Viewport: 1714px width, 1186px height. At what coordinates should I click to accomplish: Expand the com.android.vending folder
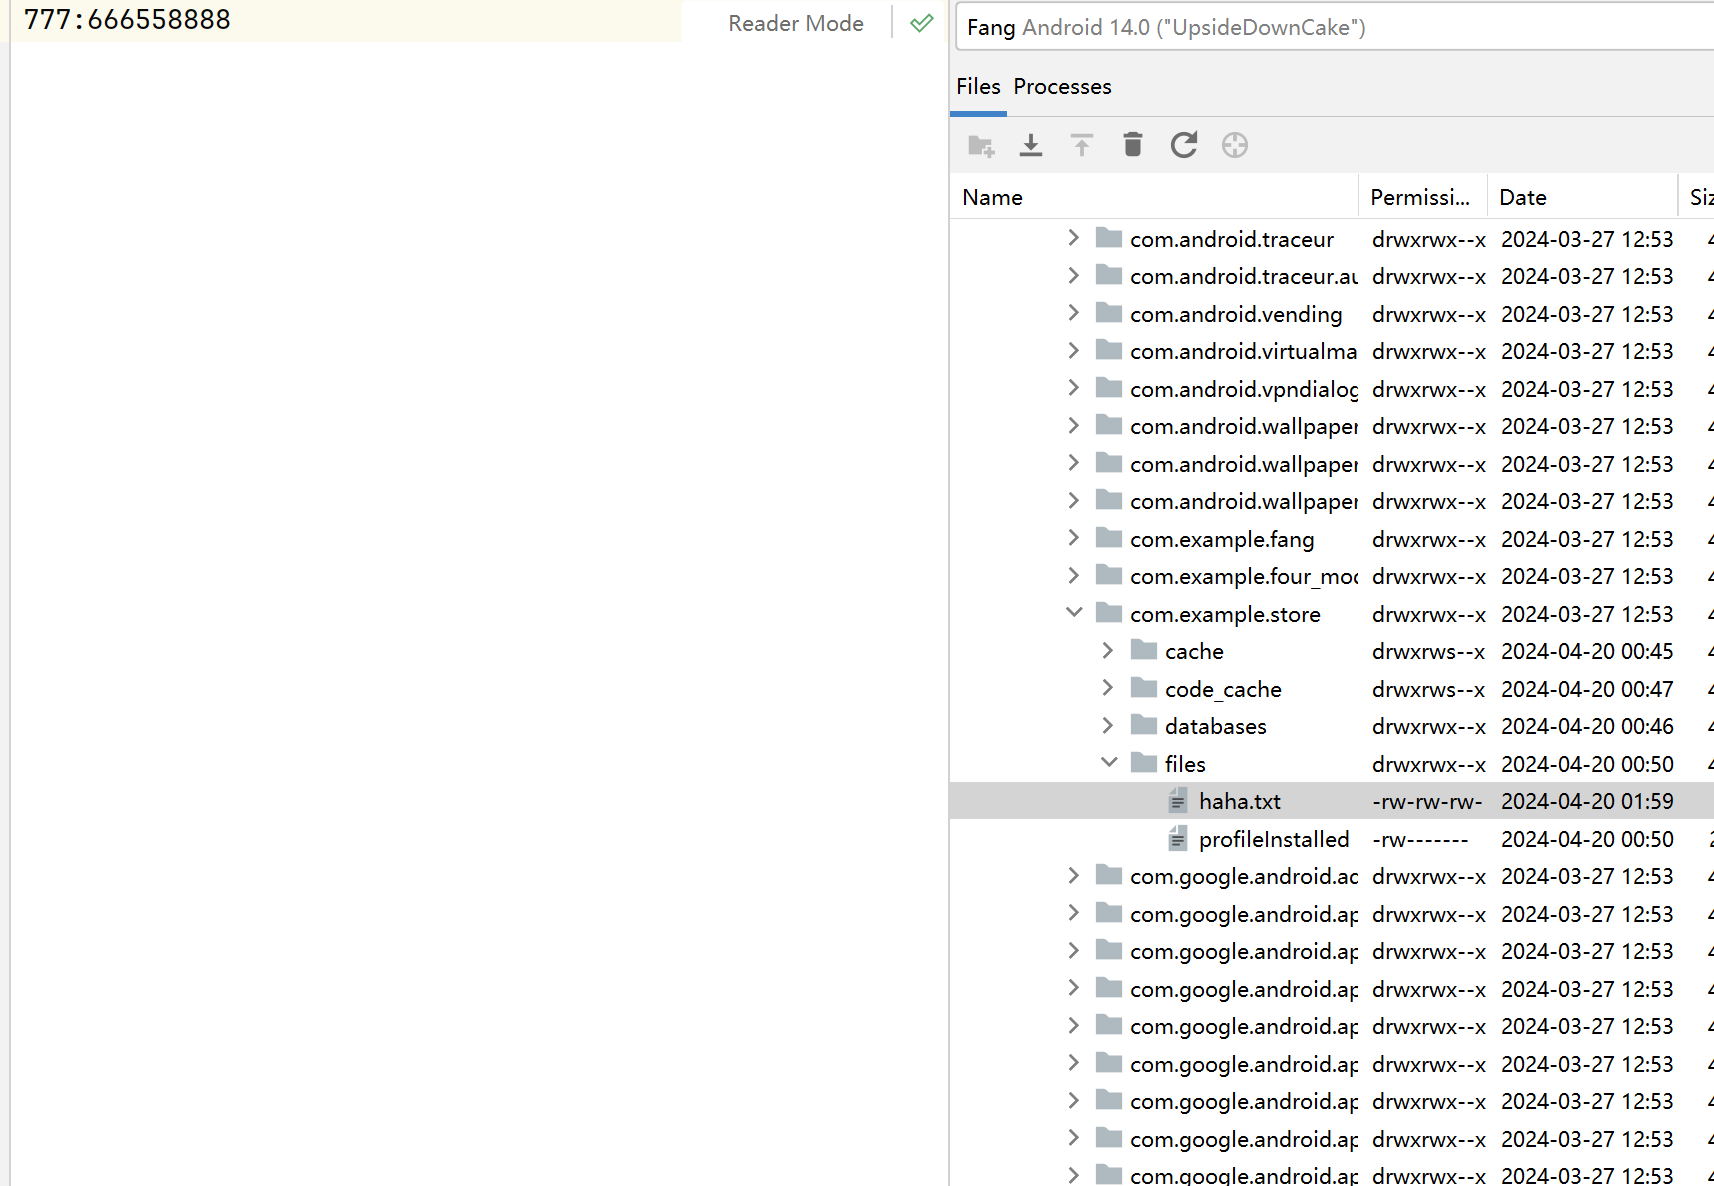click(x=1074, y=313)
